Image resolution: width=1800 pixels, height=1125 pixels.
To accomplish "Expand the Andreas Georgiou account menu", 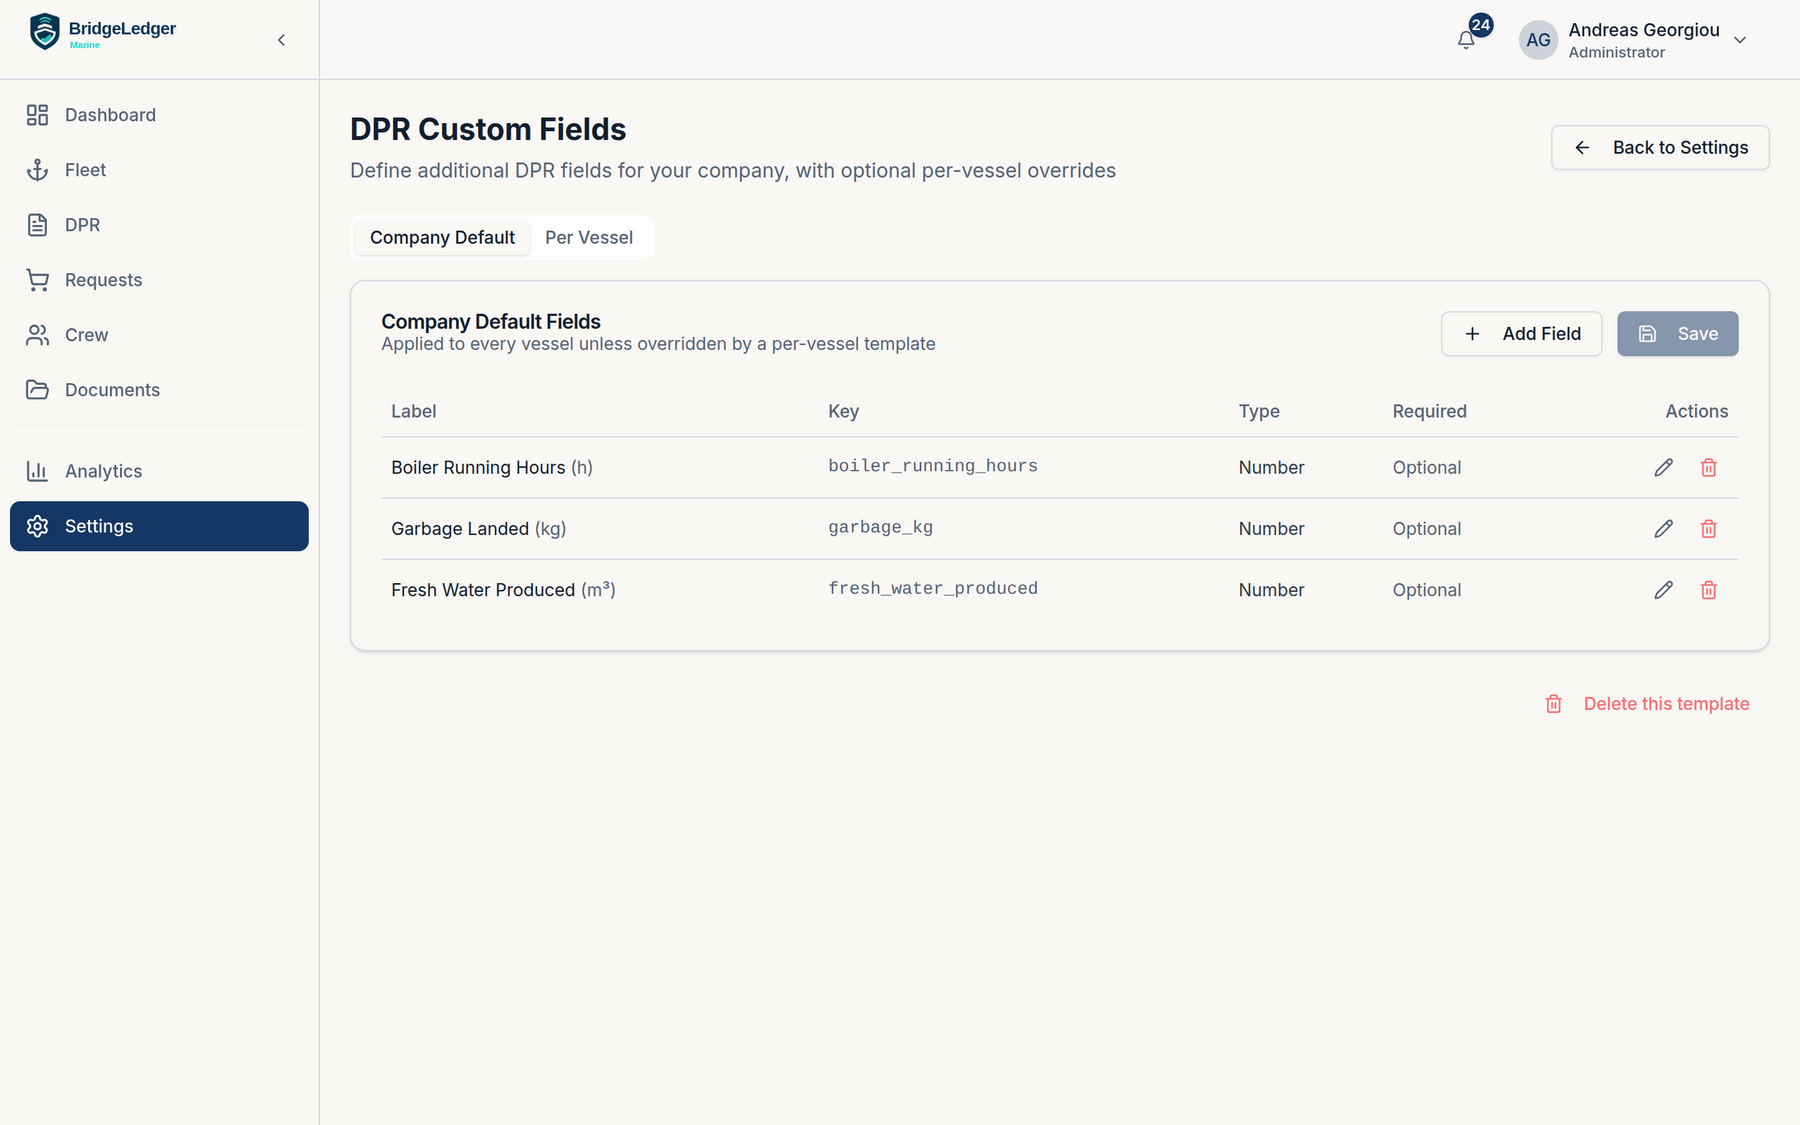I will click(x=1740, y=40).
